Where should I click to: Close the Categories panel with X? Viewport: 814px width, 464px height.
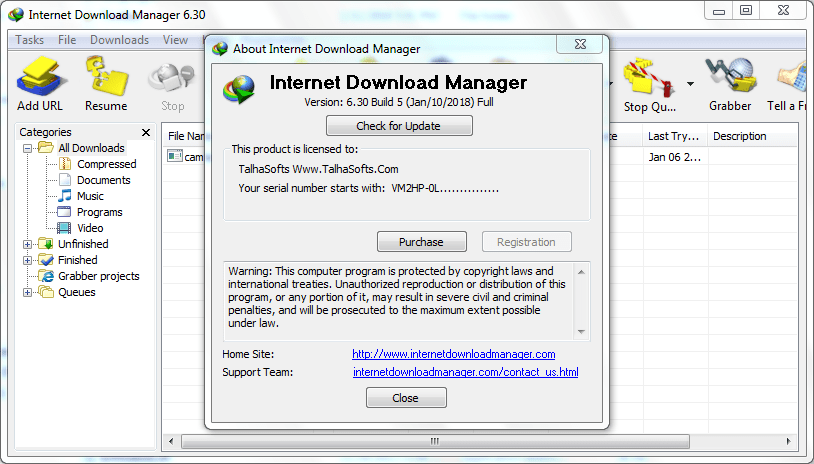(146, 132)
